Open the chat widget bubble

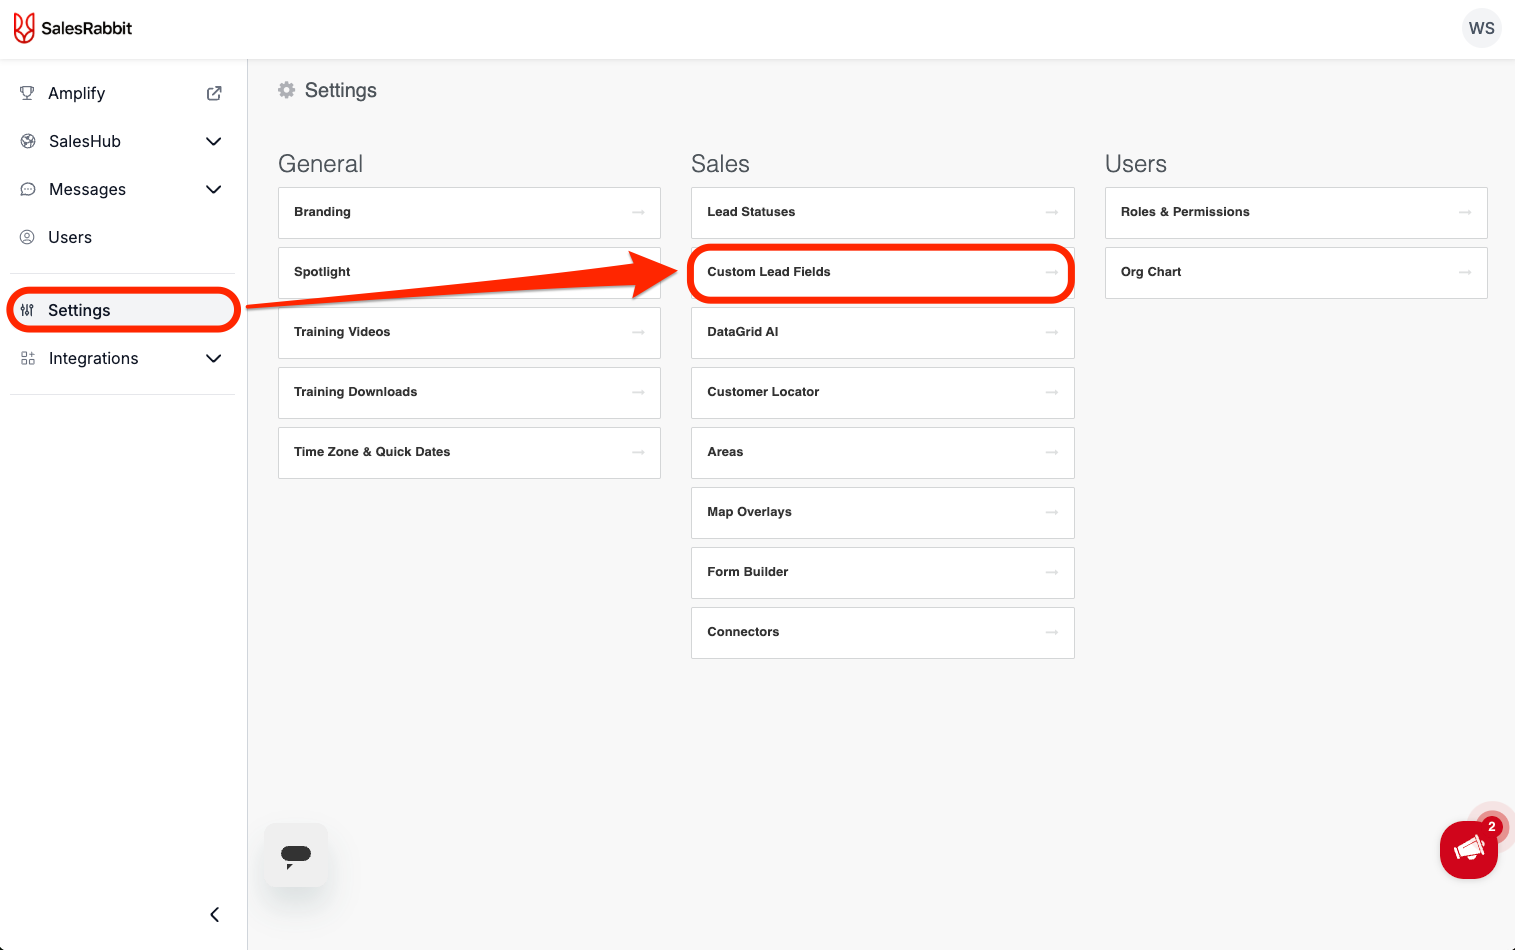(296, 855)
